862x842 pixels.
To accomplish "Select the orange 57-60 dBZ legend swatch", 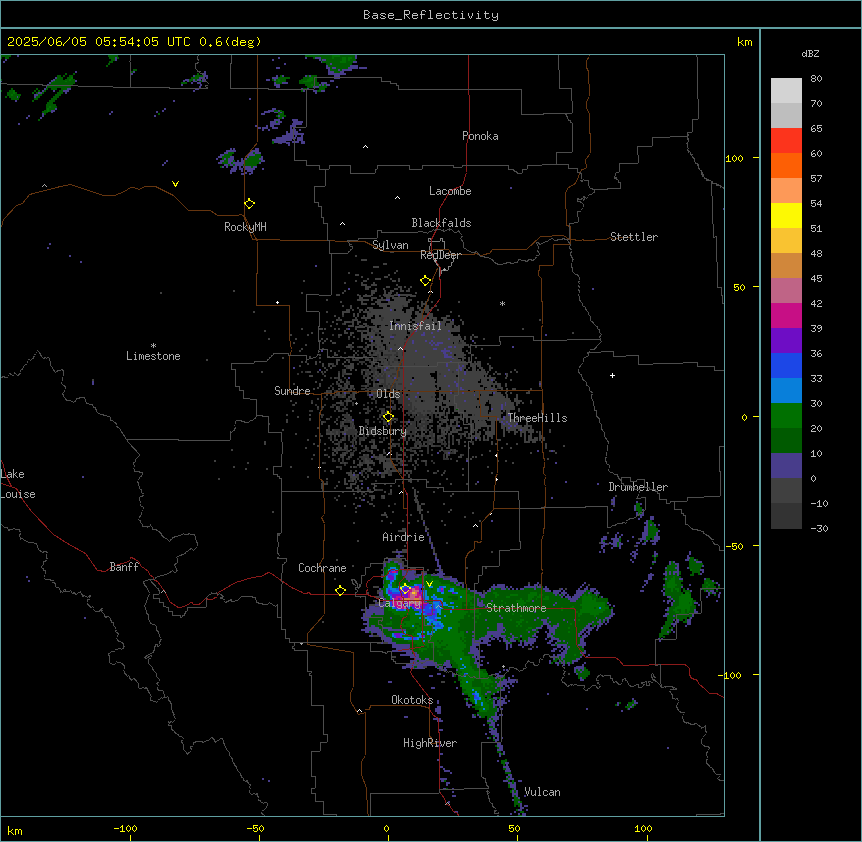I will pyautogui.click(x=786, y=165).
